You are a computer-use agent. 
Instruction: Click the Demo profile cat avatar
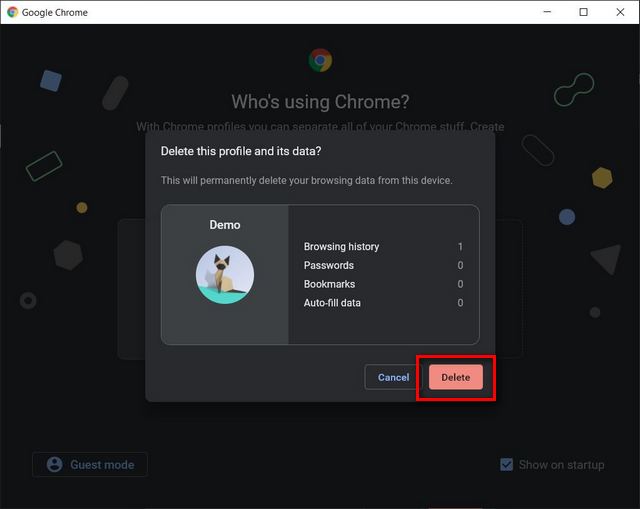(x=225, y=274)
